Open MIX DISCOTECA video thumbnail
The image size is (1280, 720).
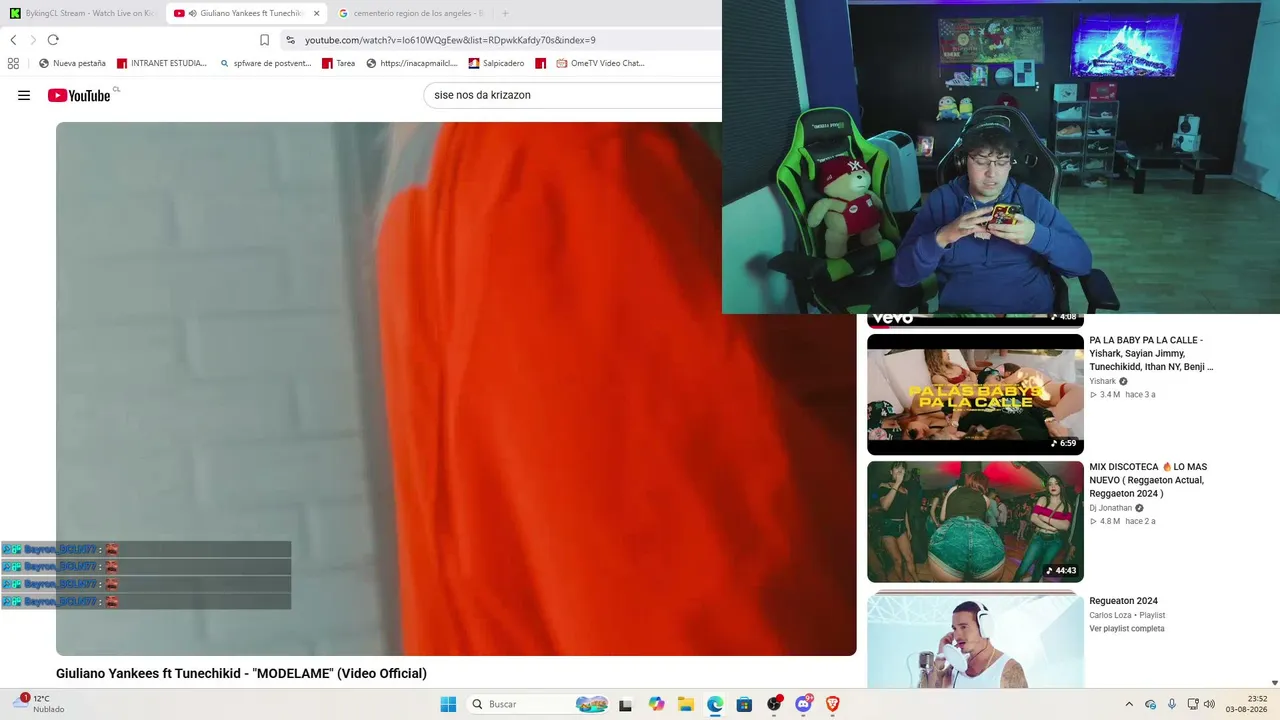[975, 521]
